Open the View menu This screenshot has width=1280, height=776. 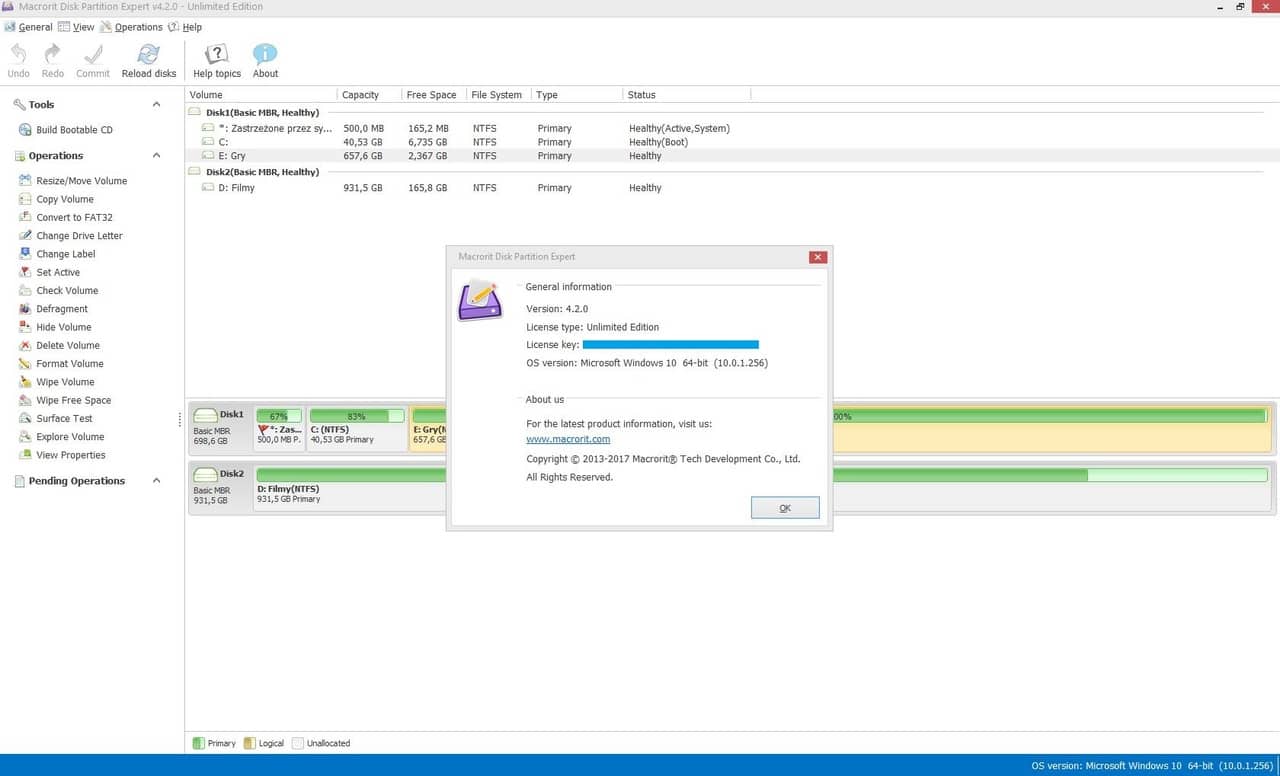point(76,27)
